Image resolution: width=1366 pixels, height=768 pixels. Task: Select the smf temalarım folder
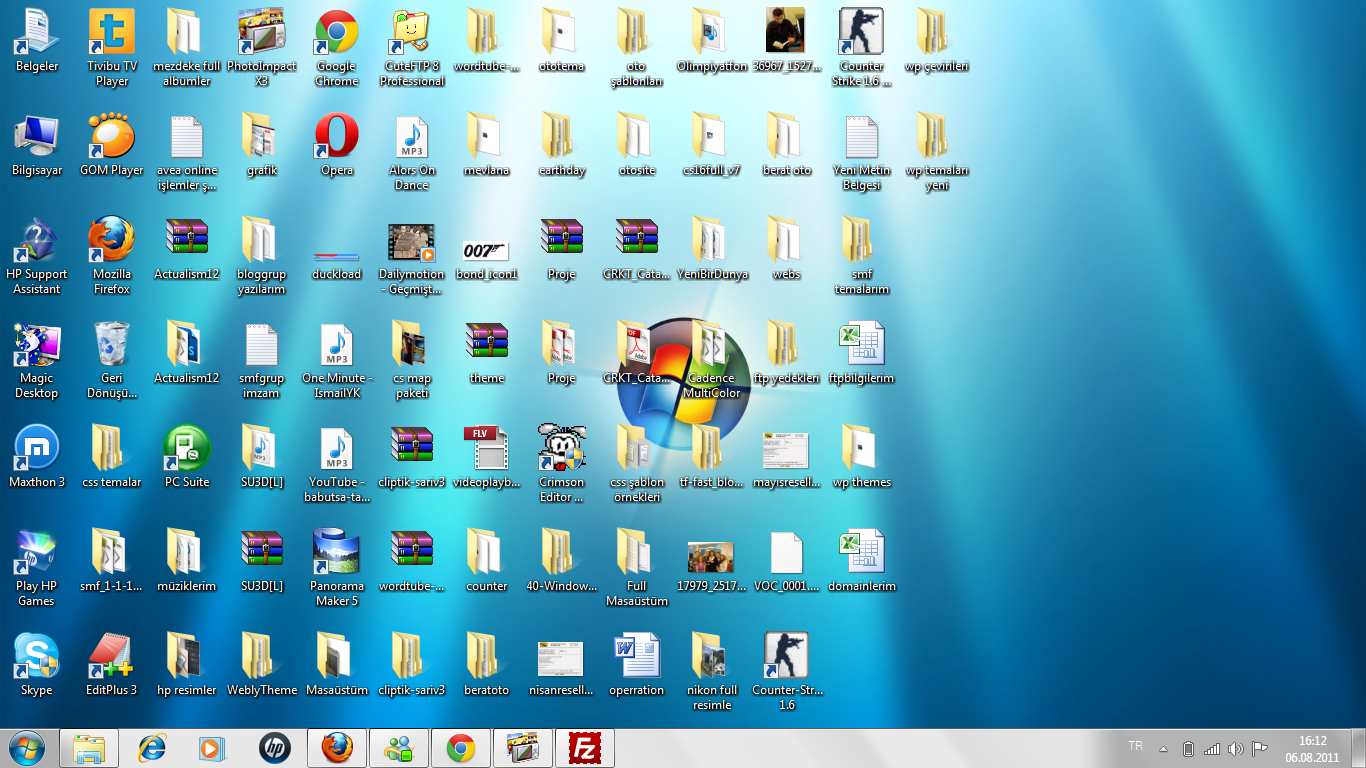(x=862, y=255)
